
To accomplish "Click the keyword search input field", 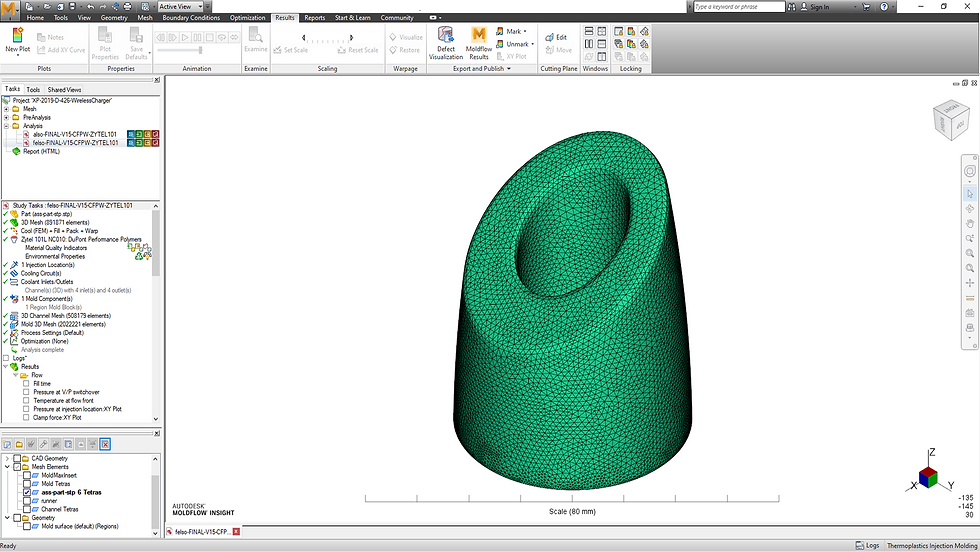I will (x=738, y=7).
